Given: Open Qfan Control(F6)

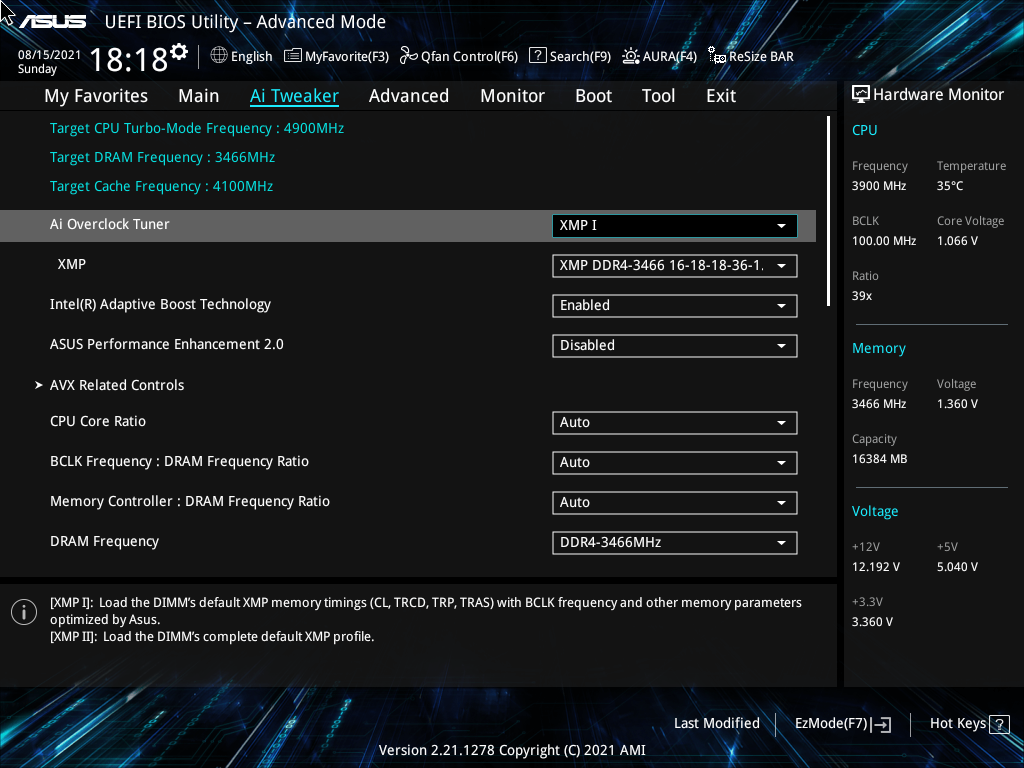Looking at the screenshot, I should pyautogui.click(x=459, y=56).
